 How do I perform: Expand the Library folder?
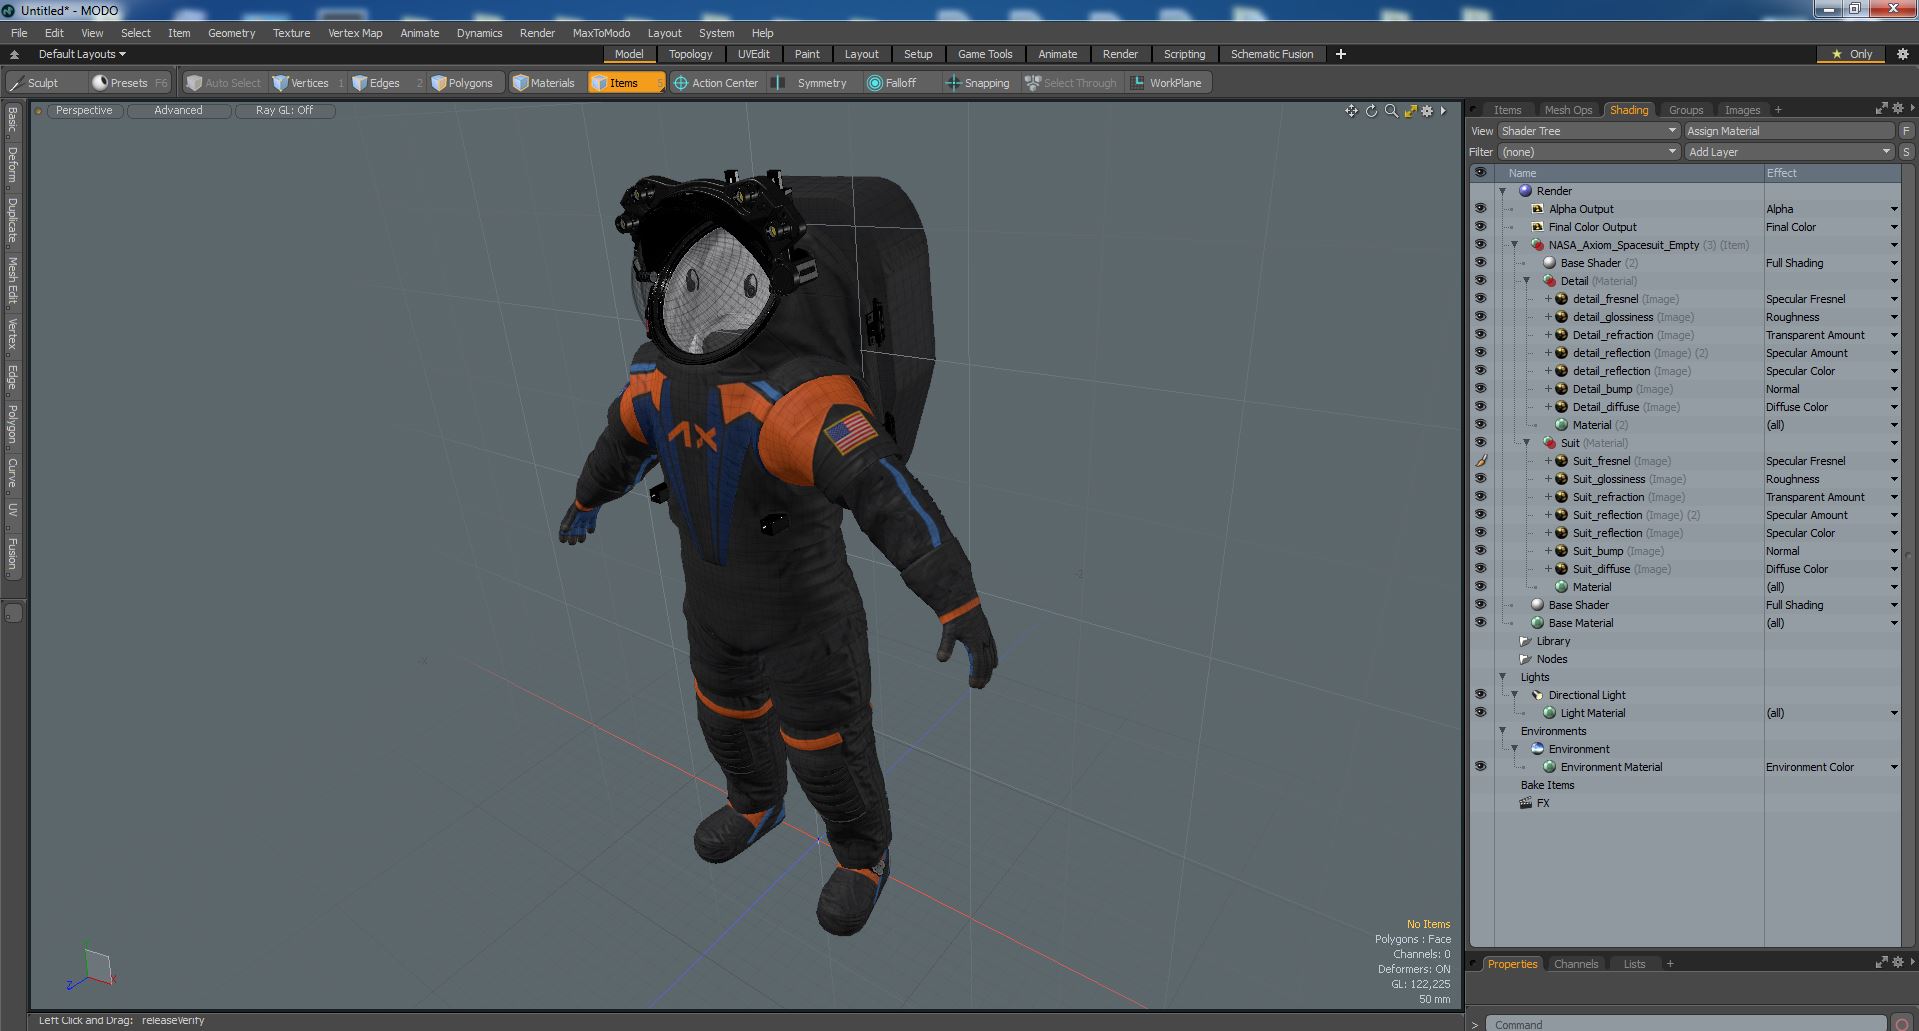(1525, 641)
